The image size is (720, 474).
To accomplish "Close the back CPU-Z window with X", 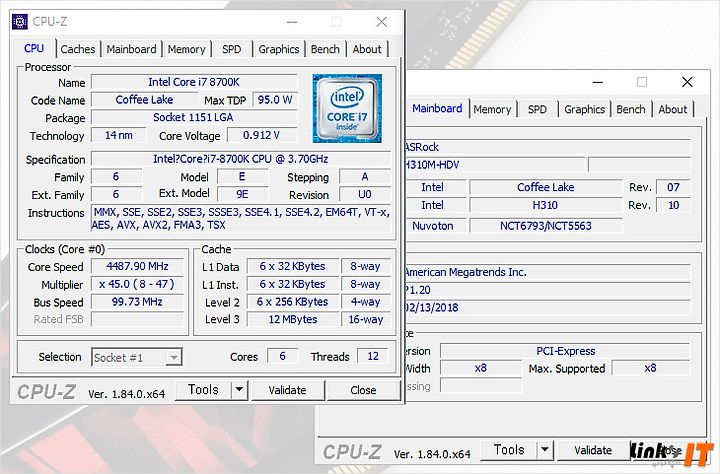I will pos(687,82).
